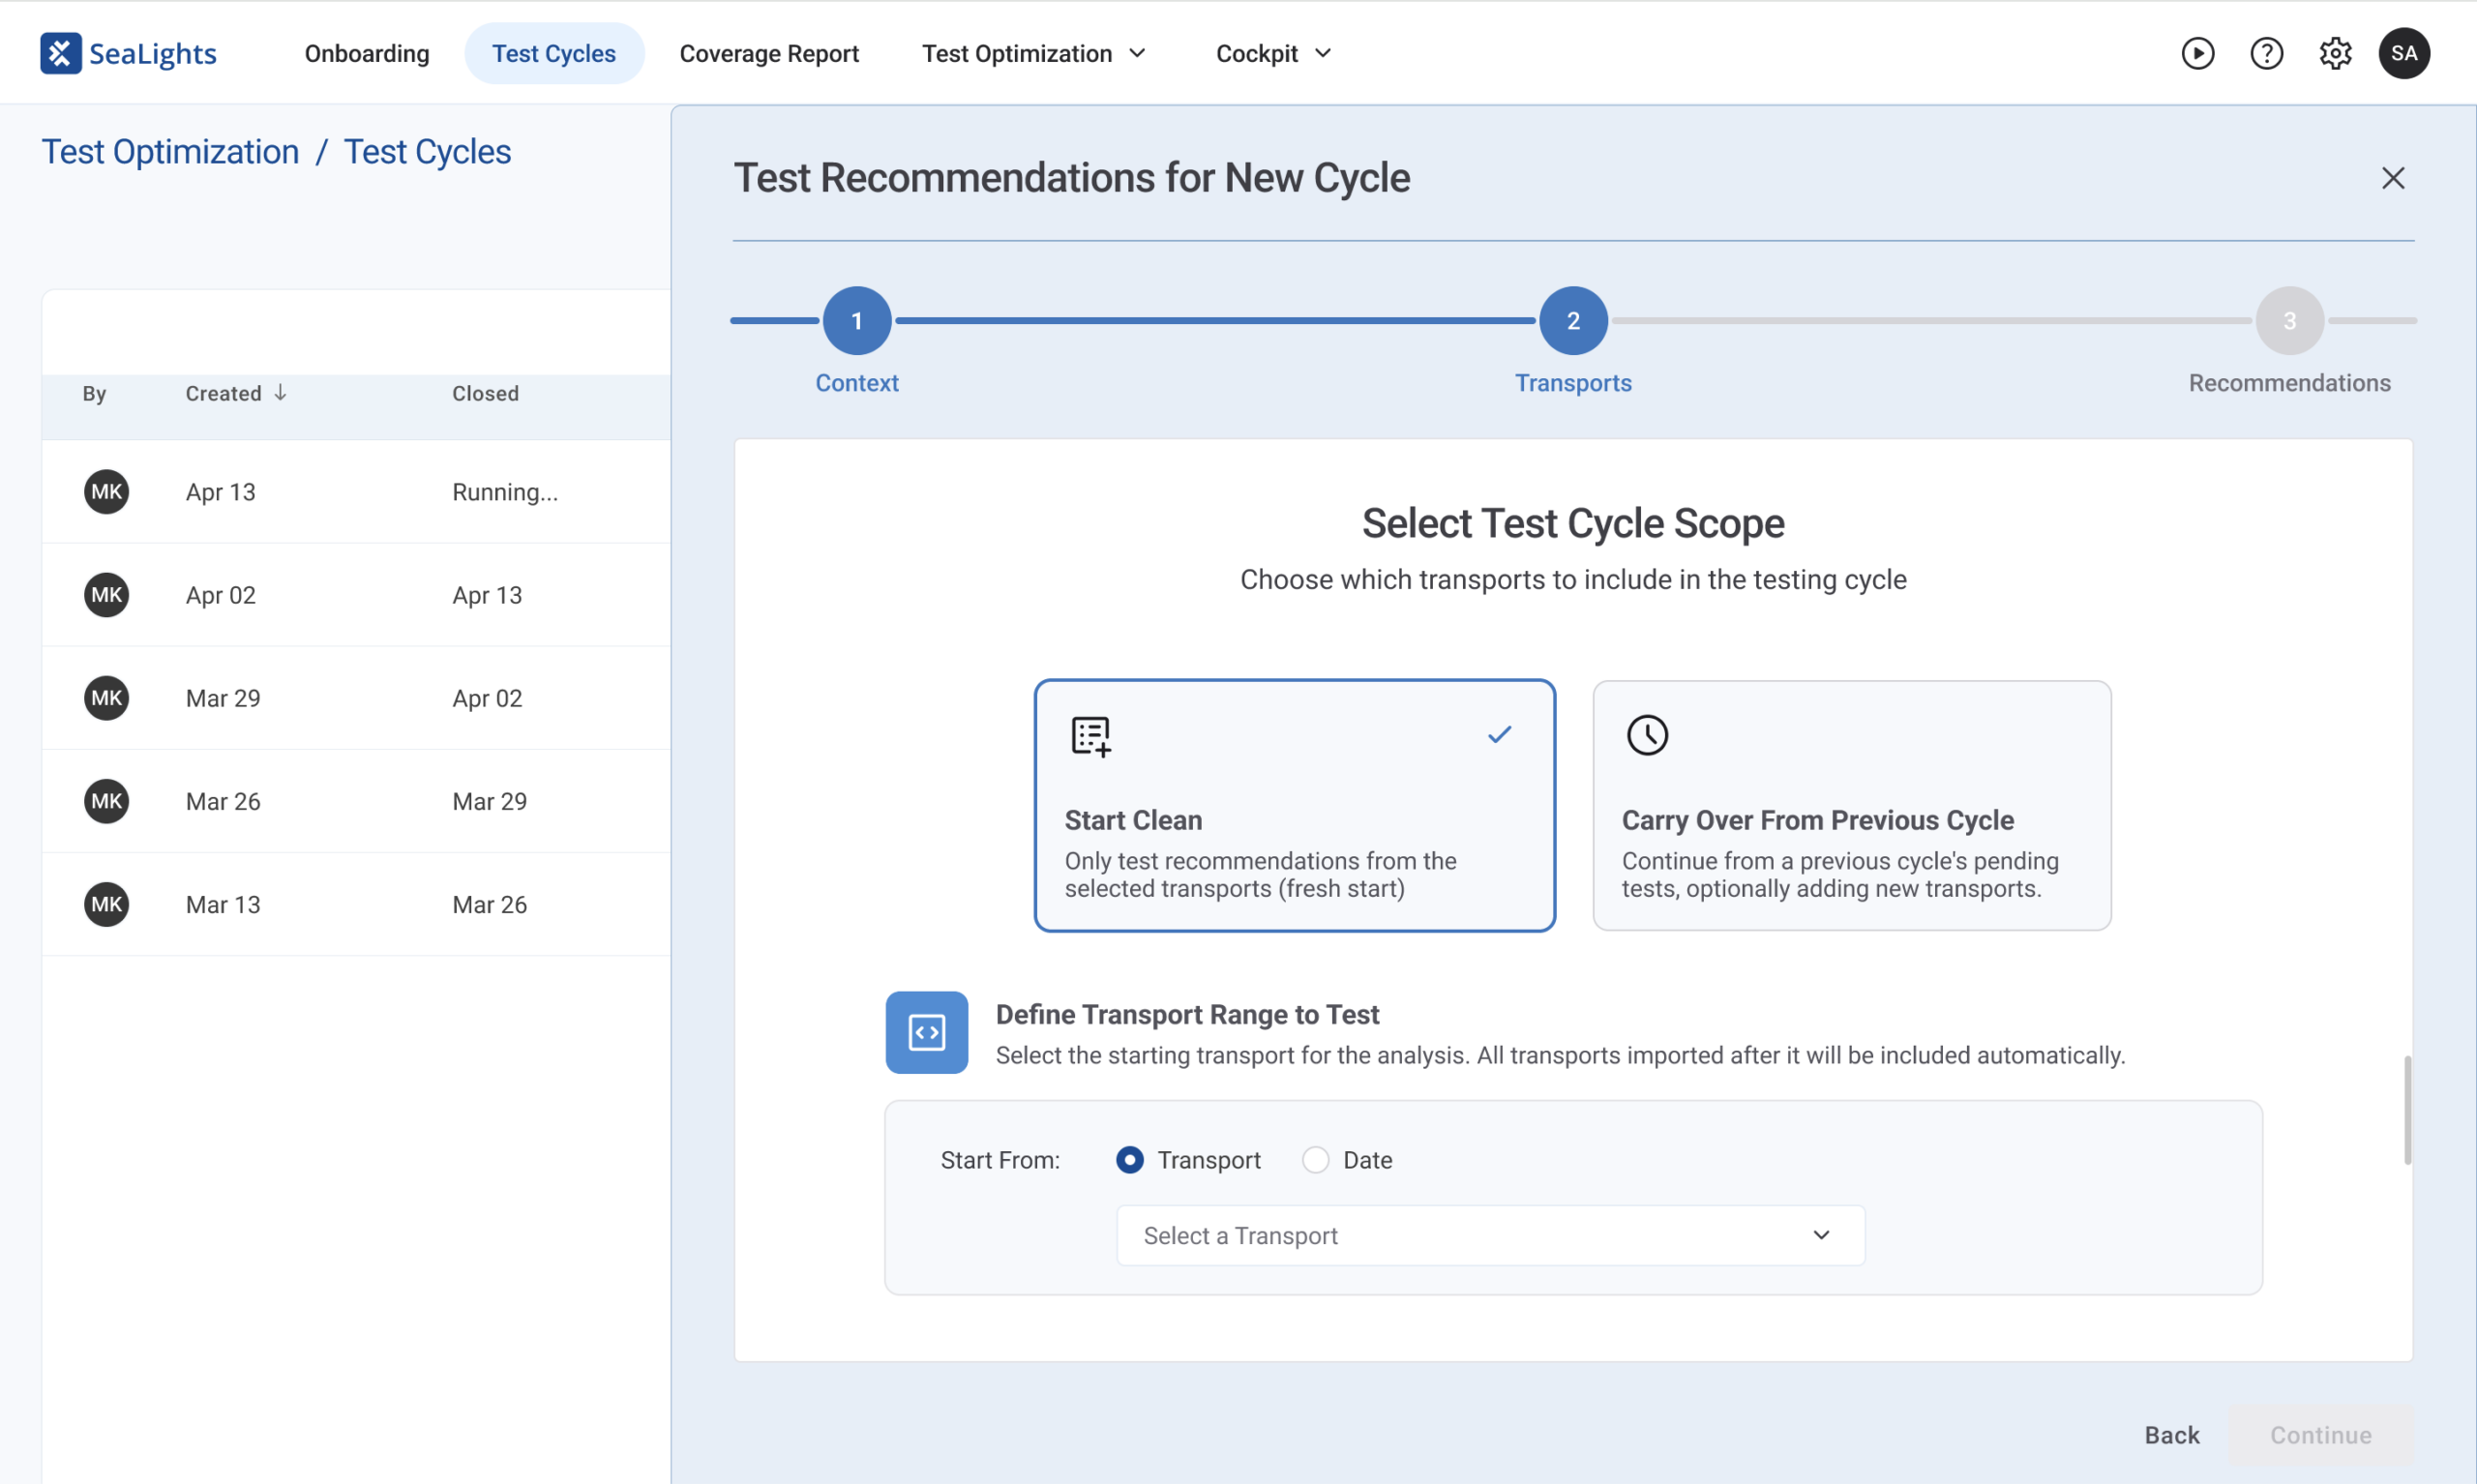Close the Test Recommendations panel with X
The width and height of the screenshot is (2477, 1484).
click(2393, 178)
